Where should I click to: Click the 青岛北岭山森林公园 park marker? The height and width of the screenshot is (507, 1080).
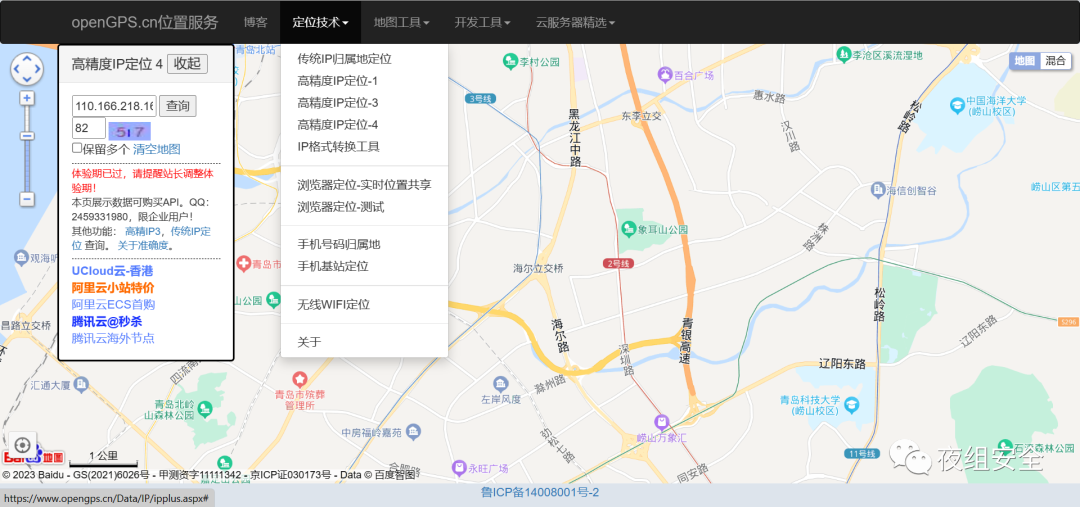pyautogui.click(x=204, y=411)
